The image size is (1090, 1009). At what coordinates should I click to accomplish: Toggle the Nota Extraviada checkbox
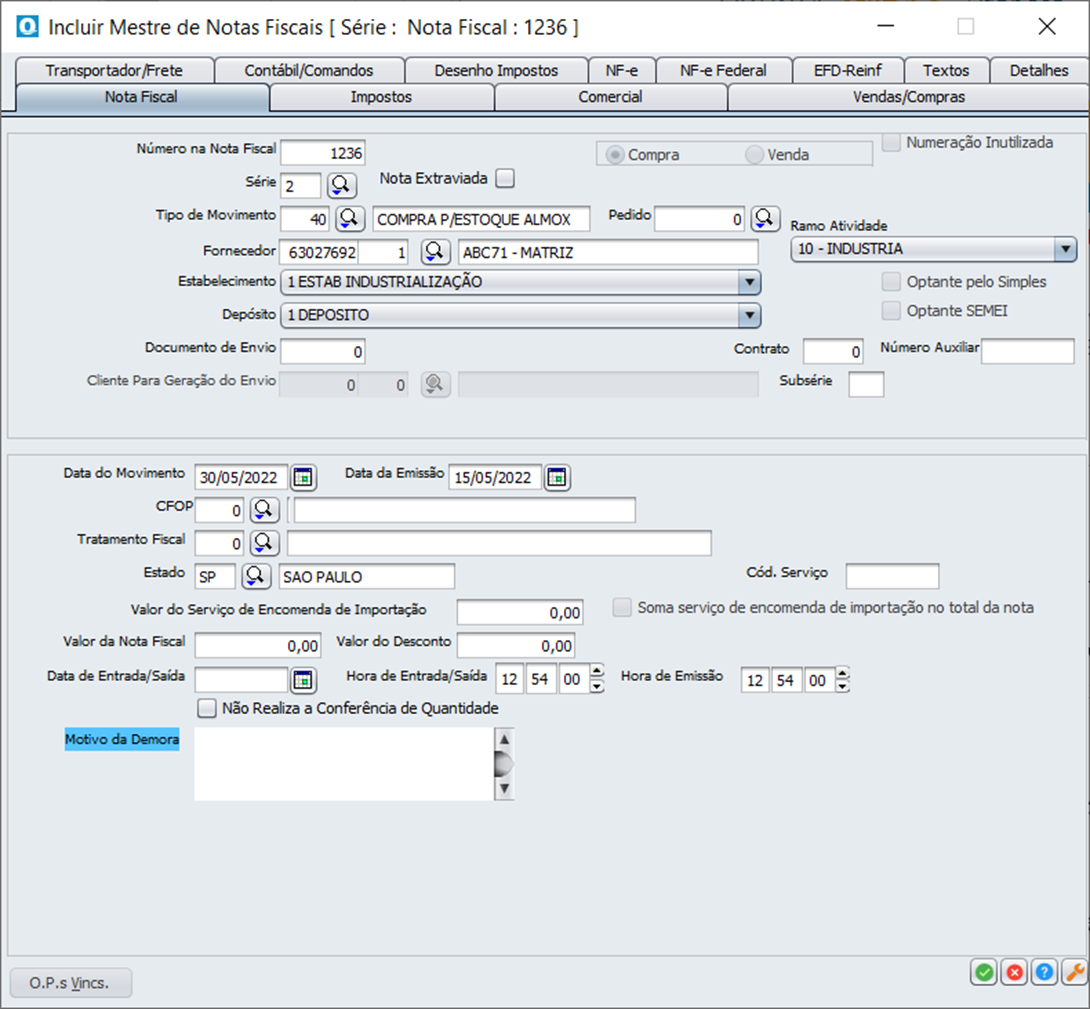pos(505,179)
